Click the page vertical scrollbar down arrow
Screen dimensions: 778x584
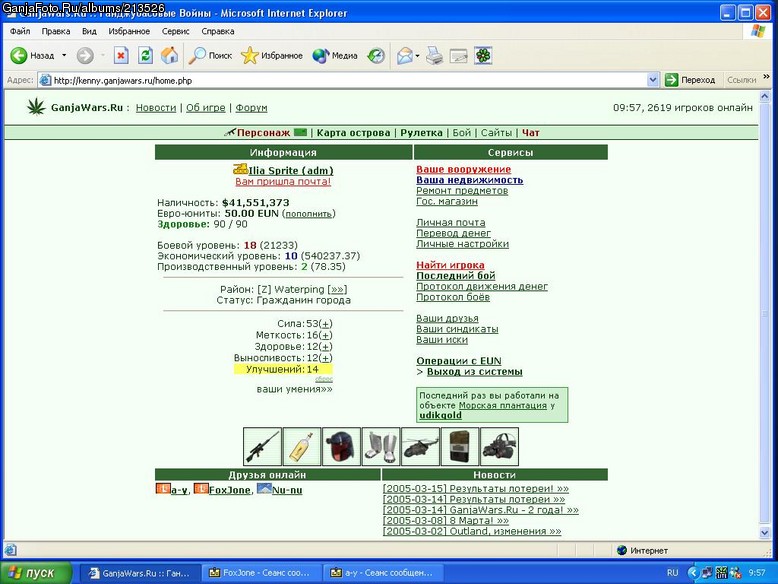765,532
